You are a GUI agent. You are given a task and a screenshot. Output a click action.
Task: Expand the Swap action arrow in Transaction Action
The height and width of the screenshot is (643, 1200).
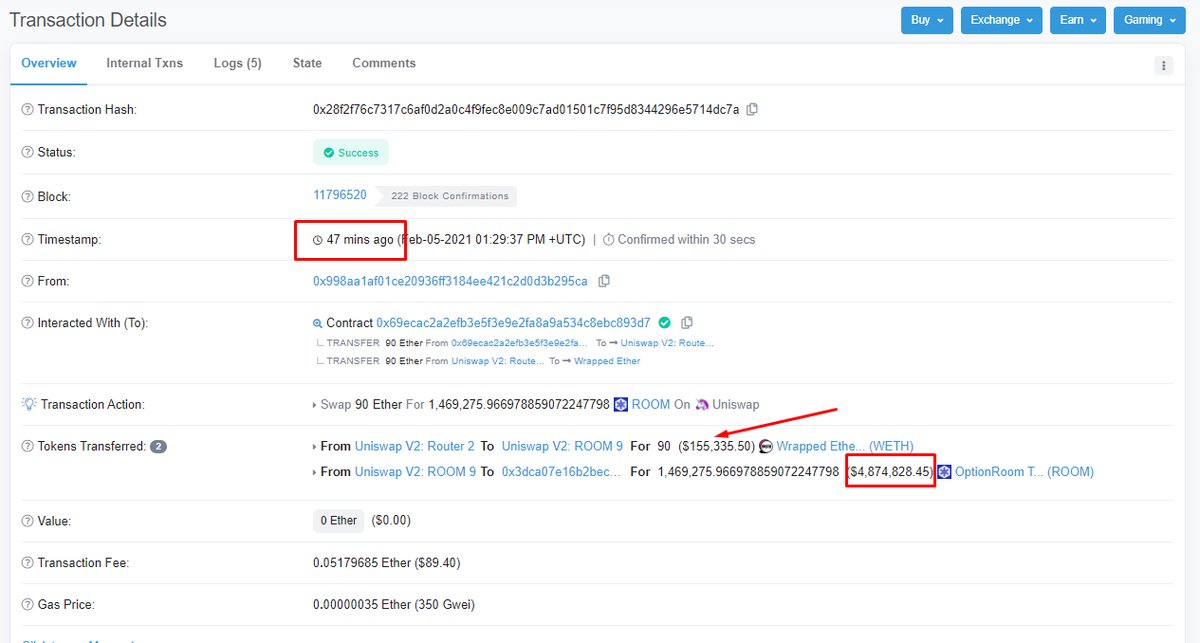[316, 405]
